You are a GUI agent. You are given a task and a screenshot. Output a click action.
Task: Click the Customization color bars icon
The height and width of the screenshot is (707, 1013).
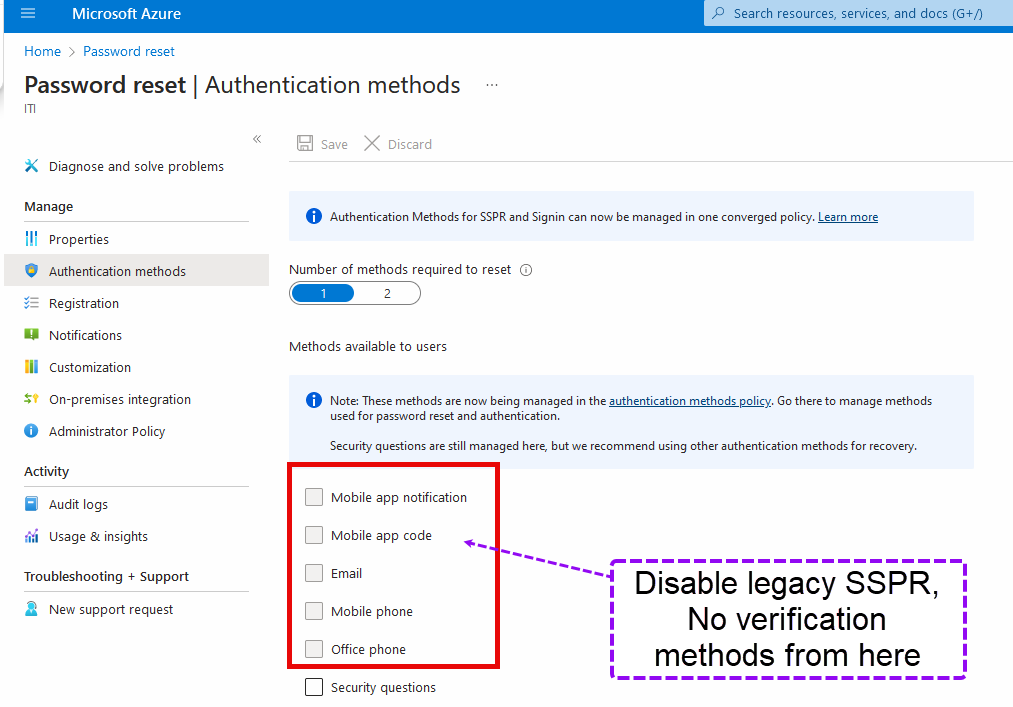31,367
